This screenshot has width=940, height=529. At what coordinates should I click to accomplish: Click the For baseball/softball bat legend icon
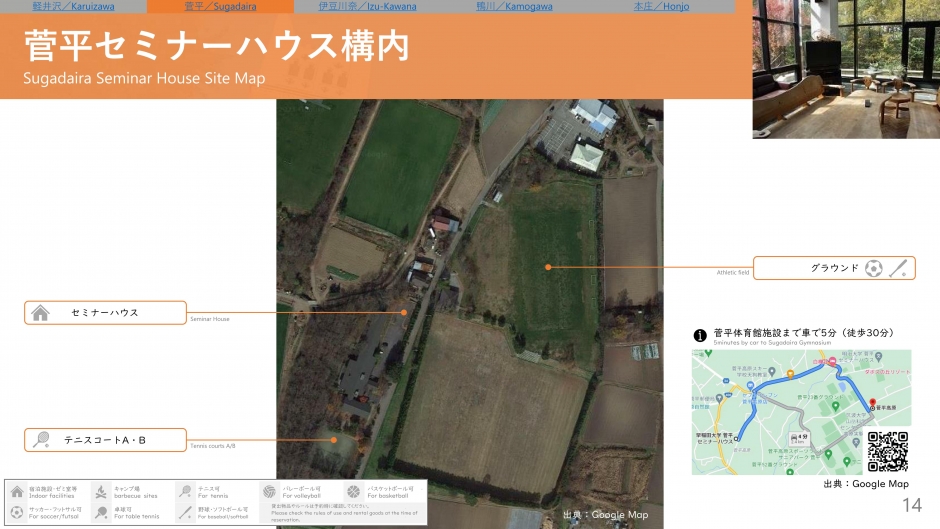(x=185, y=513)
